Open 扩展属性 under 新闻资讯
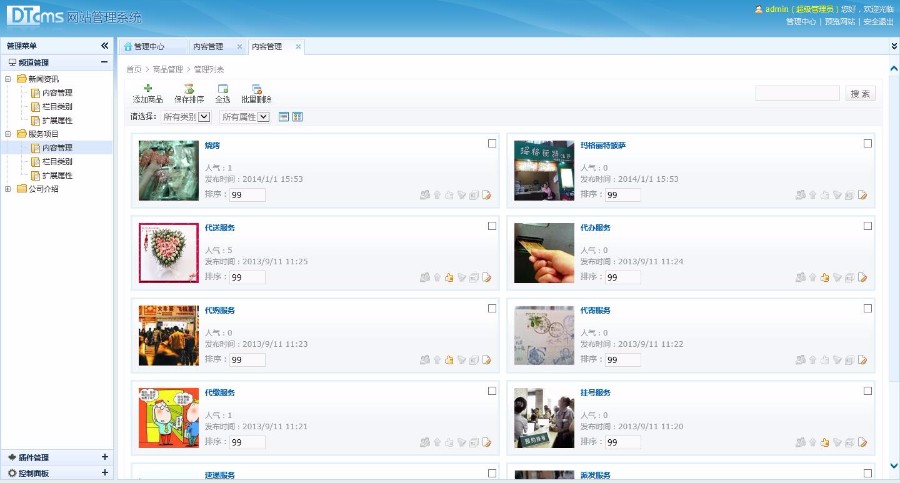900x483 pixels. [x=57, y=120]
